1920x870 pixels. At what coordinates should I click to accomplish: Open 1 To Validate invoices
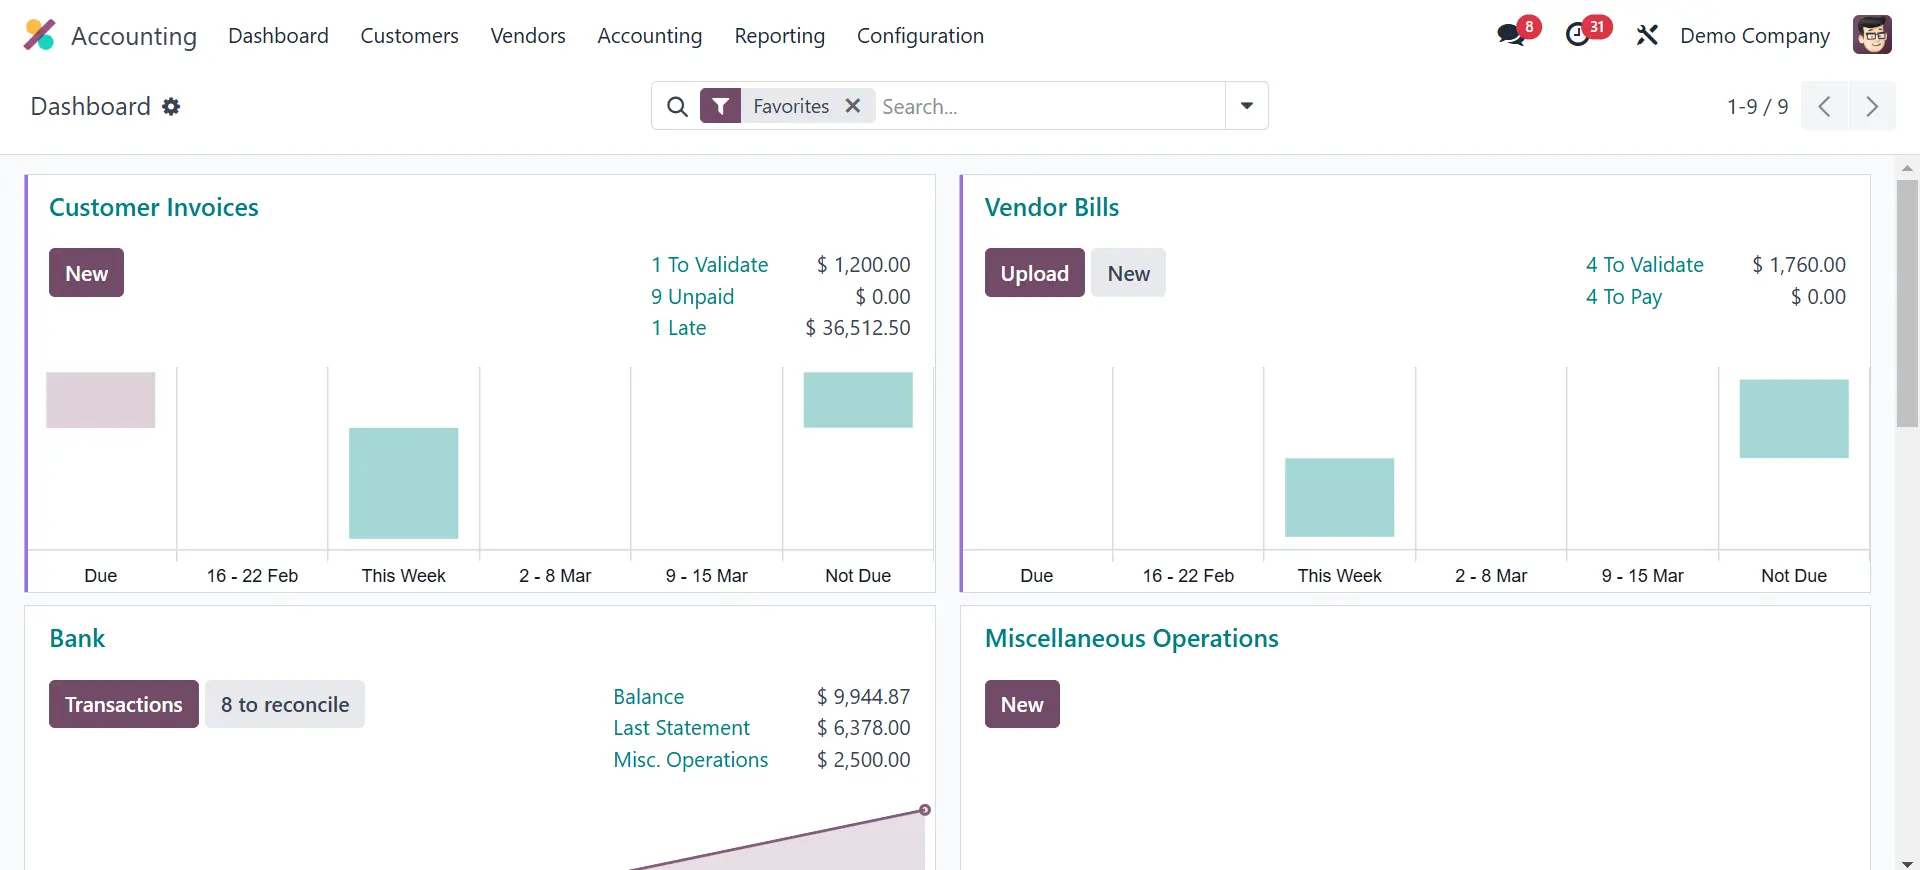point(710,264)
